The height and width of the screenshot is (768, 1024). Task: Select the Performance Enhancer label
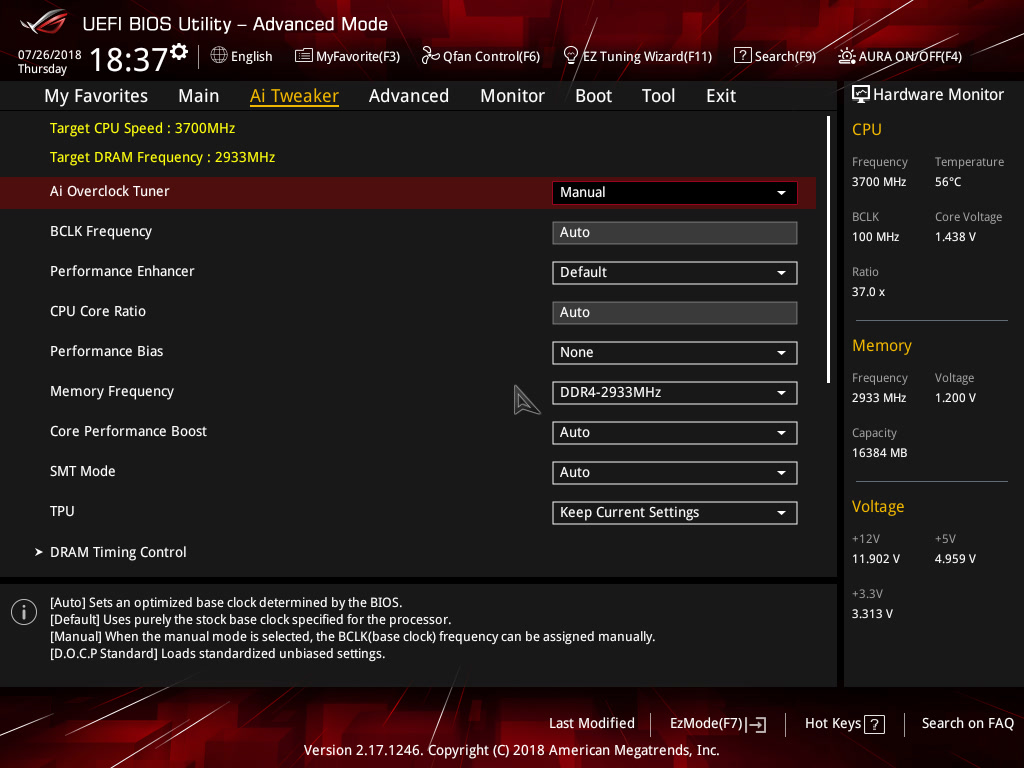[122, 271]
